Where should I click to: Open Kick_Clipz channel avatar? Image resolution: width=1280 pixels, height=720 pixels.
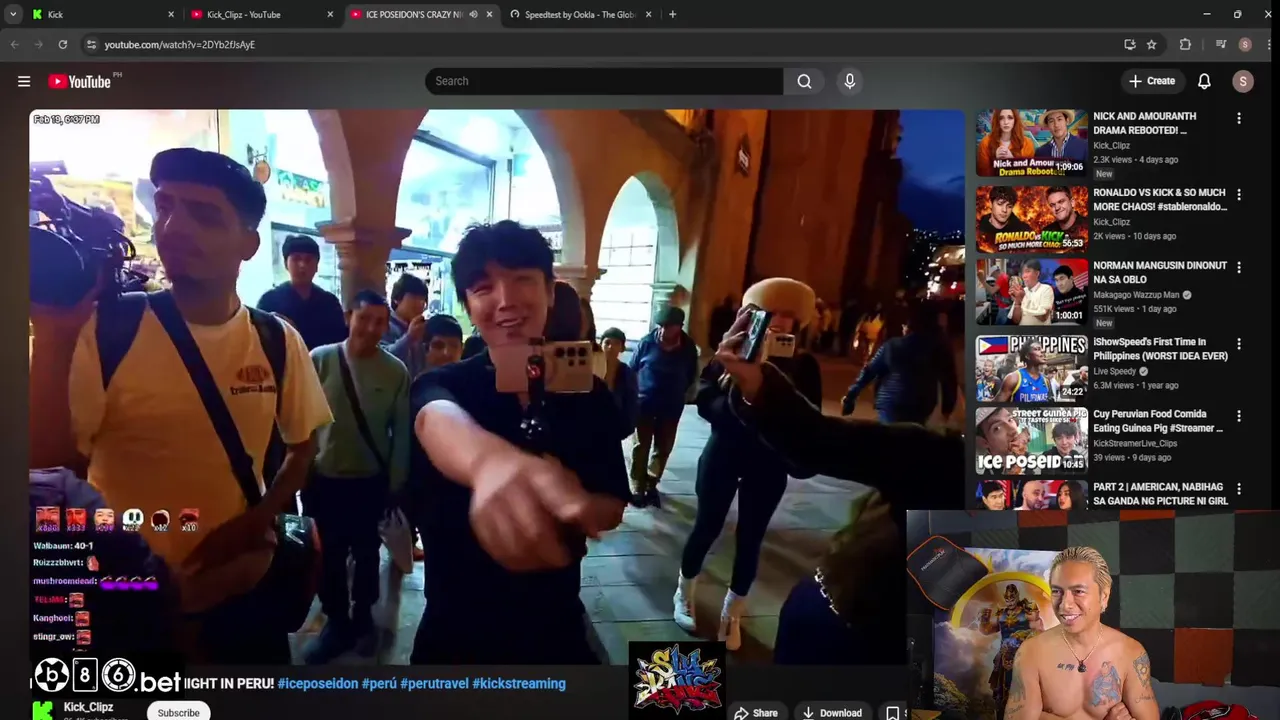tap(42, 710)
